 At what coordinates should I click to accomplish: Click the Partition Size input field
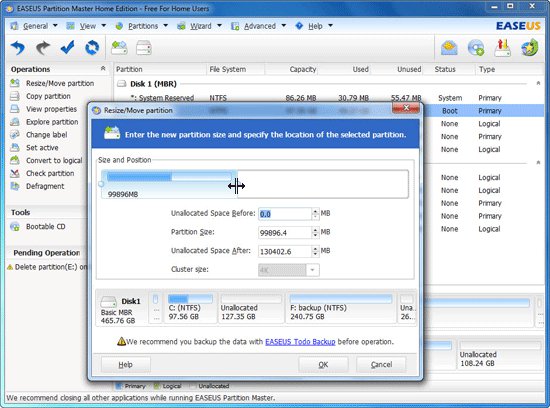(284, 233)
